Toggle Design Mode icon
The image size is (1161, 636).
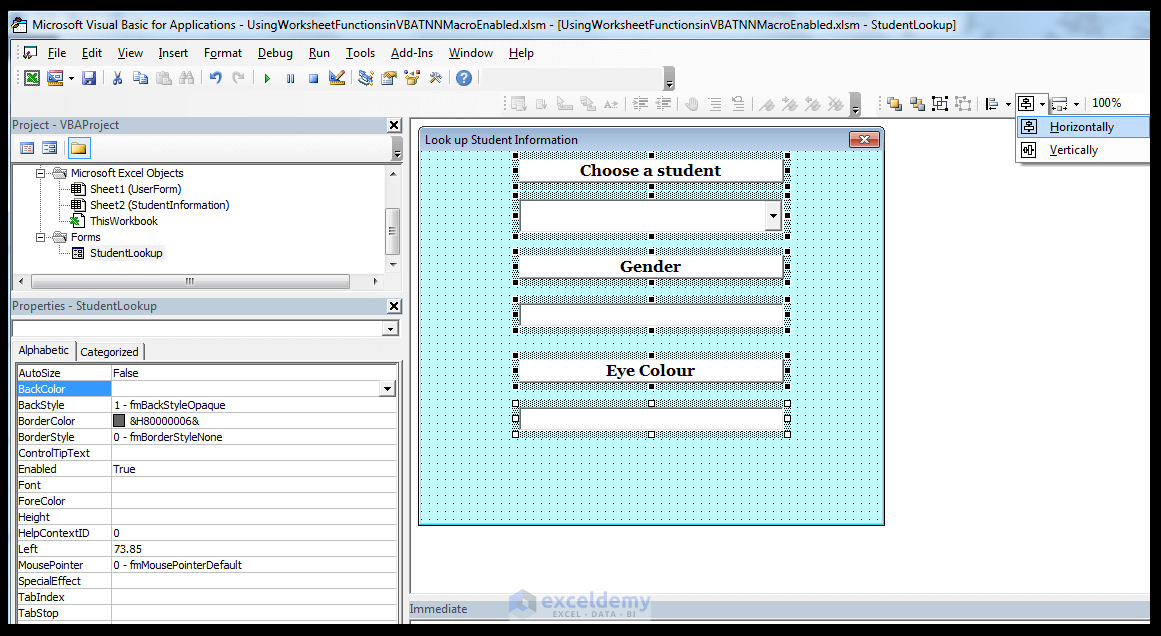coord(337,78)
